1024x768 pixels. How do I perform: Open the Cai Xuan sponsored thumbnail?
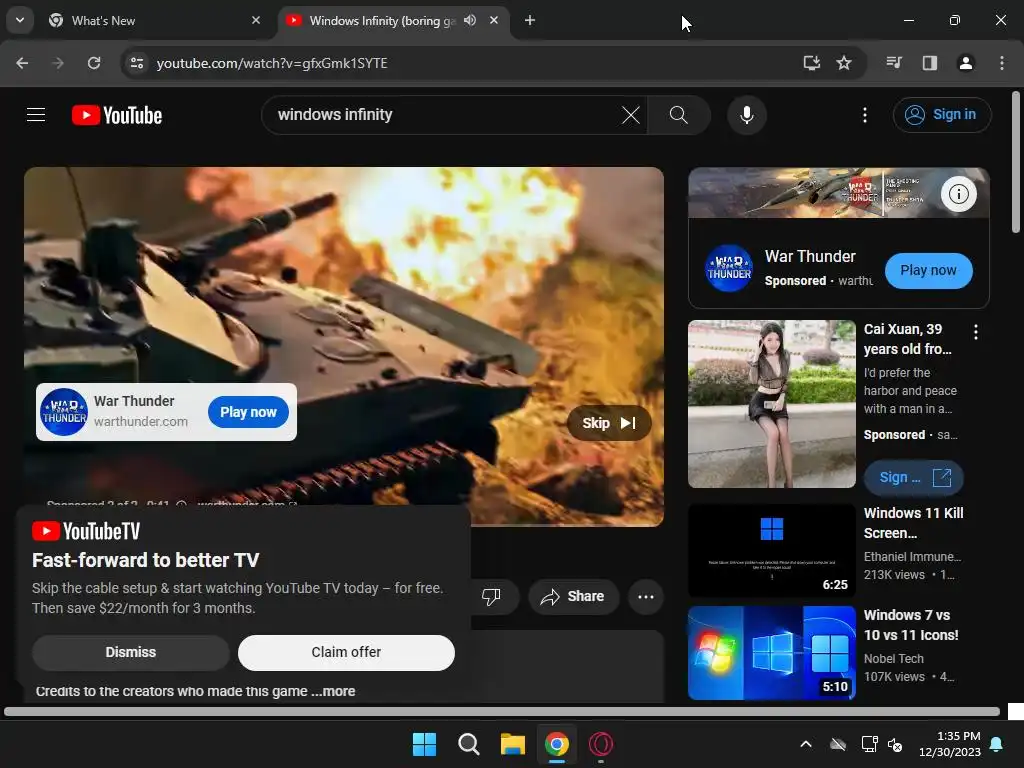[x=772, y=404]
